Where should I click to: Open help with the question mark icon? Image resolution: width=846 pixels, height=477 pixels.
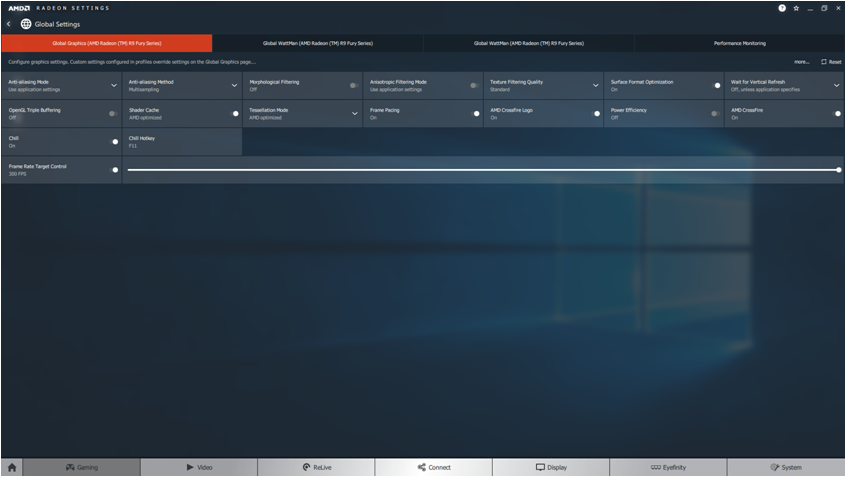pos(782,8)
